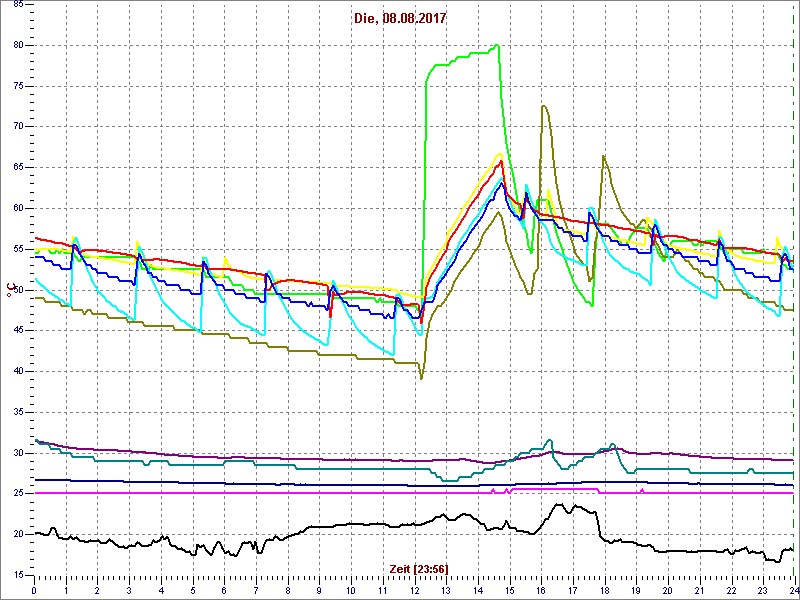Select the 40 label on the temperature axis

click(x=17, y=371)
